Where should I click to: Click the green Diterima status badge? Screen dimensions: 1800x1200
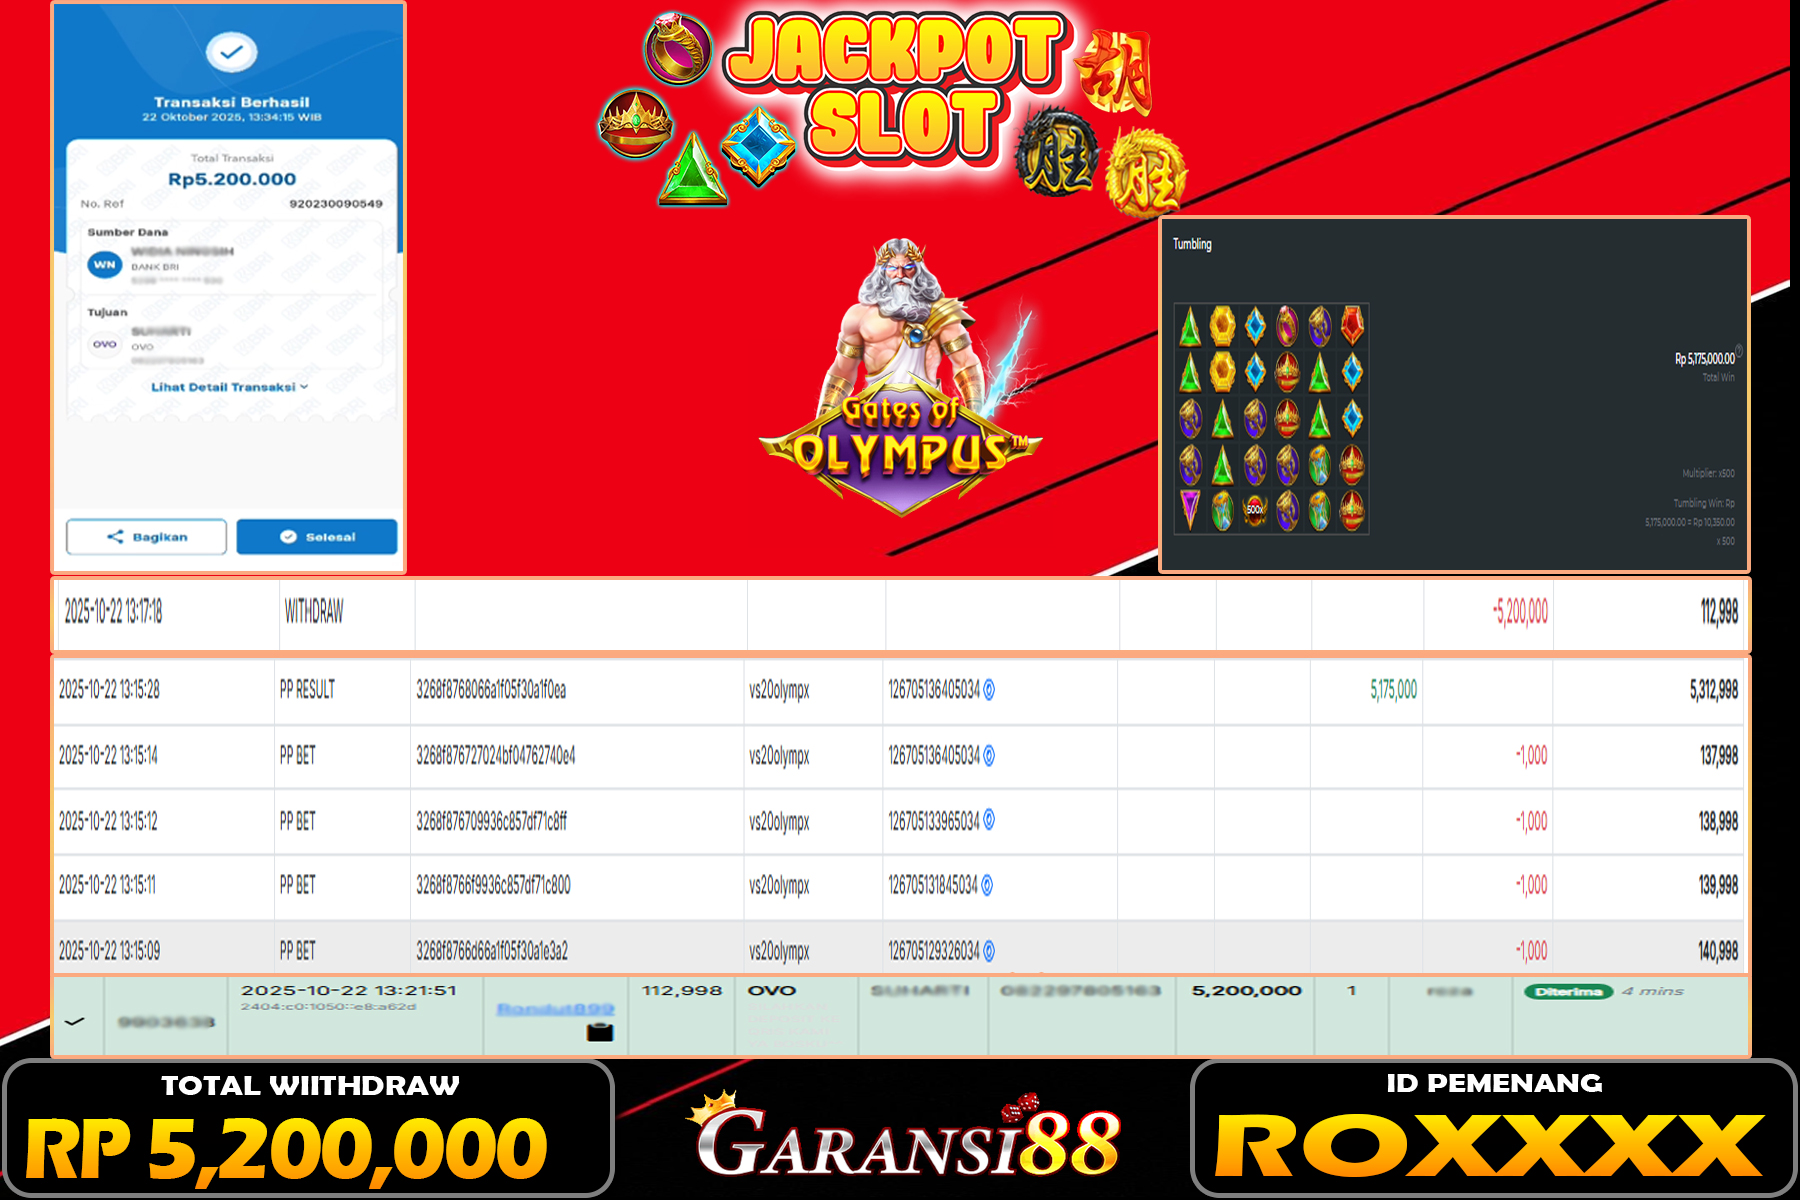click(1567, 992)
